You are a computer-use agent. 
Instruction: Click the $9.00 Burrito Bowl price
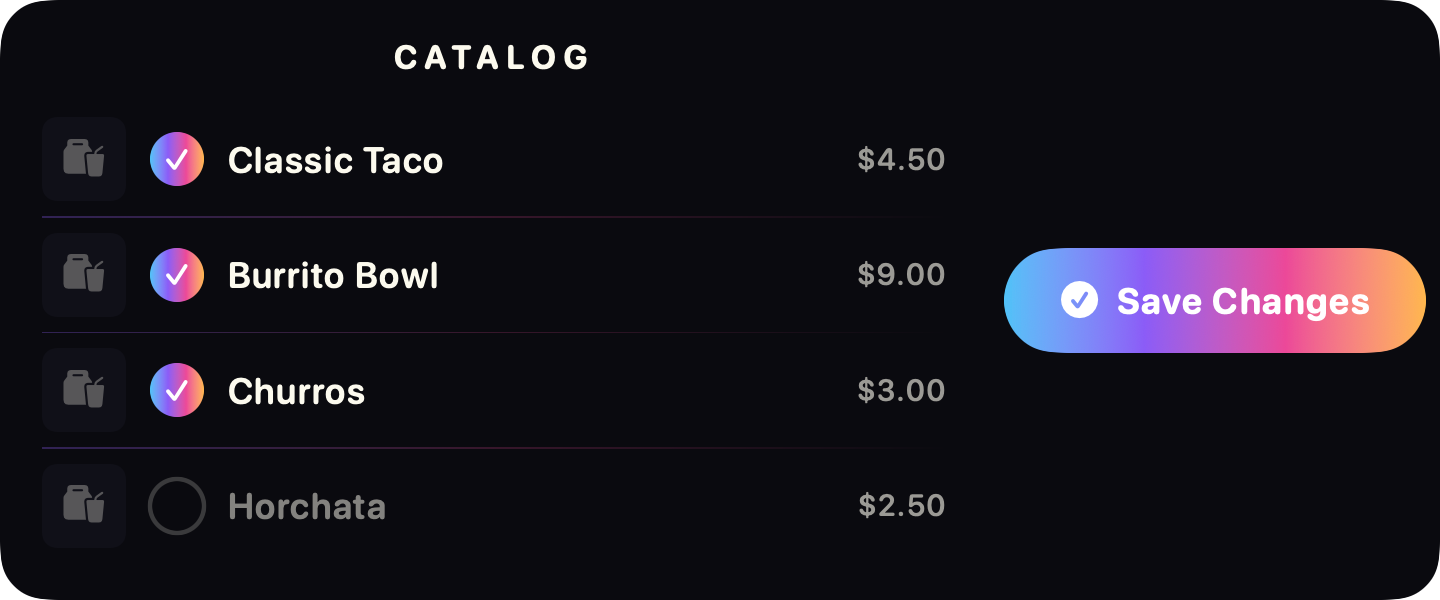[901, 275]
